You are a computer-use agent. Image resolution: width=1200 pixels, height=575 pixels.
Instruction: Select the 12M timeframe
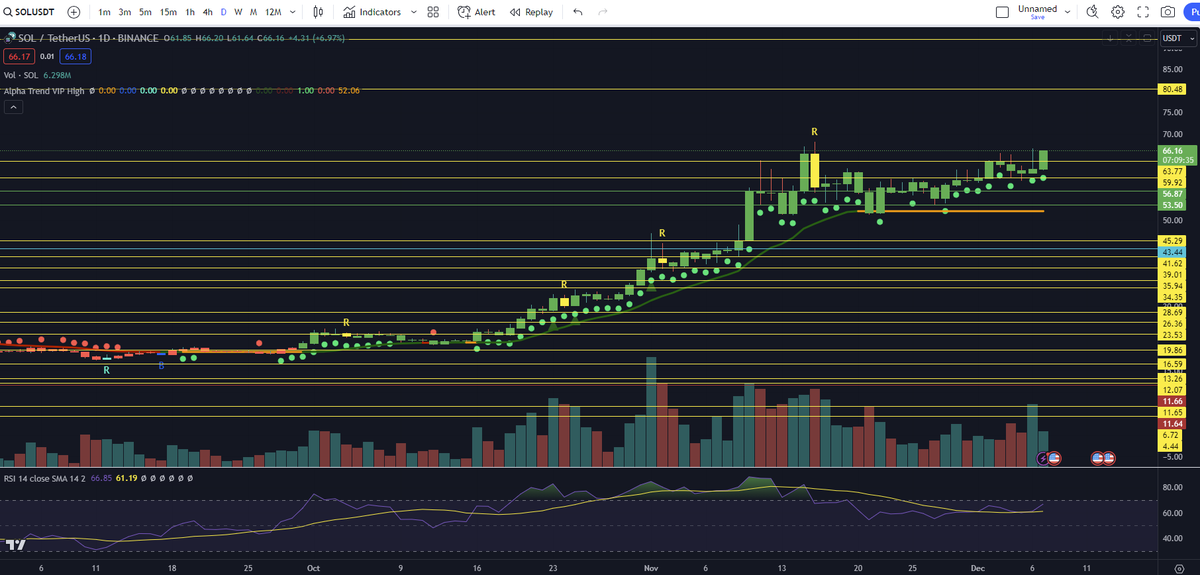(x=272, y=12)
